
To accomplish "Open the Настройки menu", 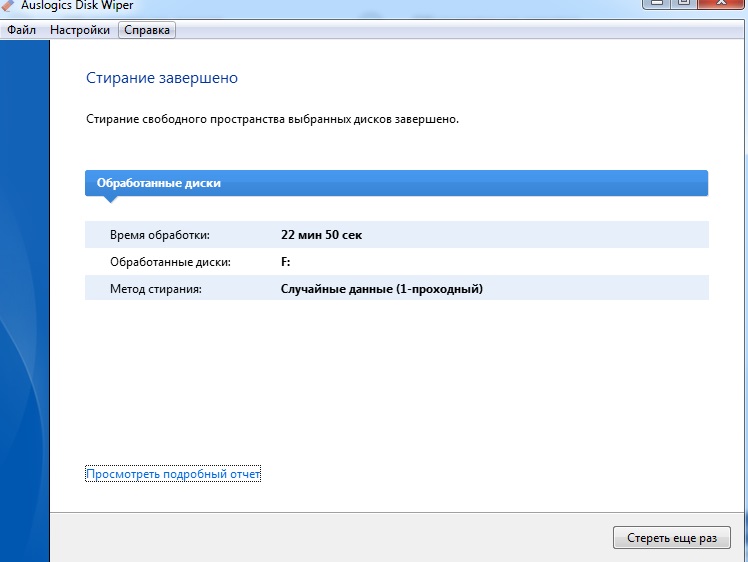I will 80,30.
